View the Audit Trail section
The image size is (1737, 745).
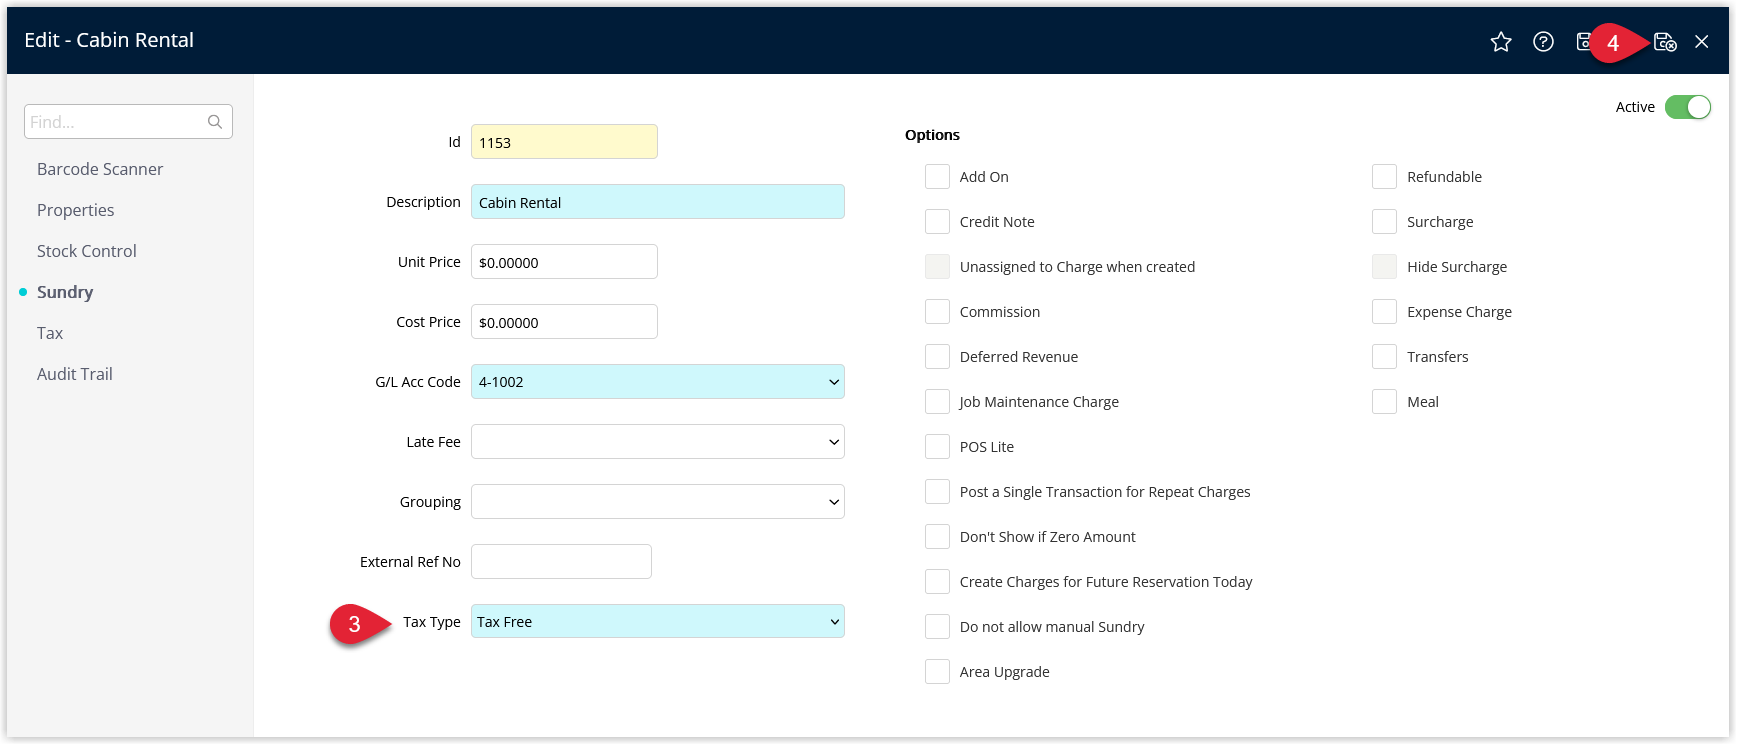[75, 374]
